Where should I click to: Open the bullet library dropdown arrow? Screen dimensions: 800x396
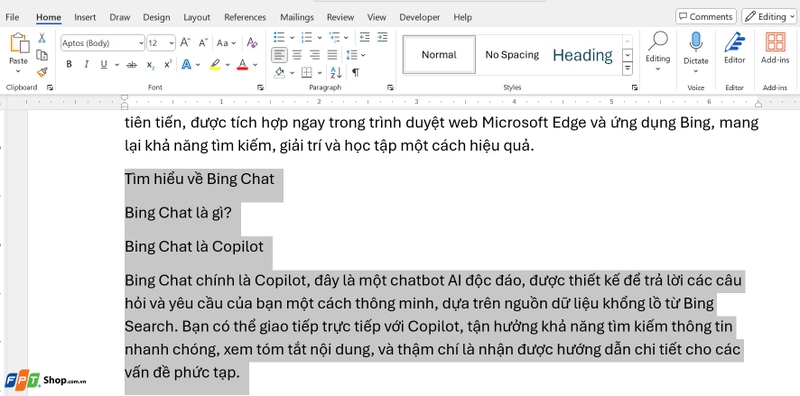coord(292,37)
